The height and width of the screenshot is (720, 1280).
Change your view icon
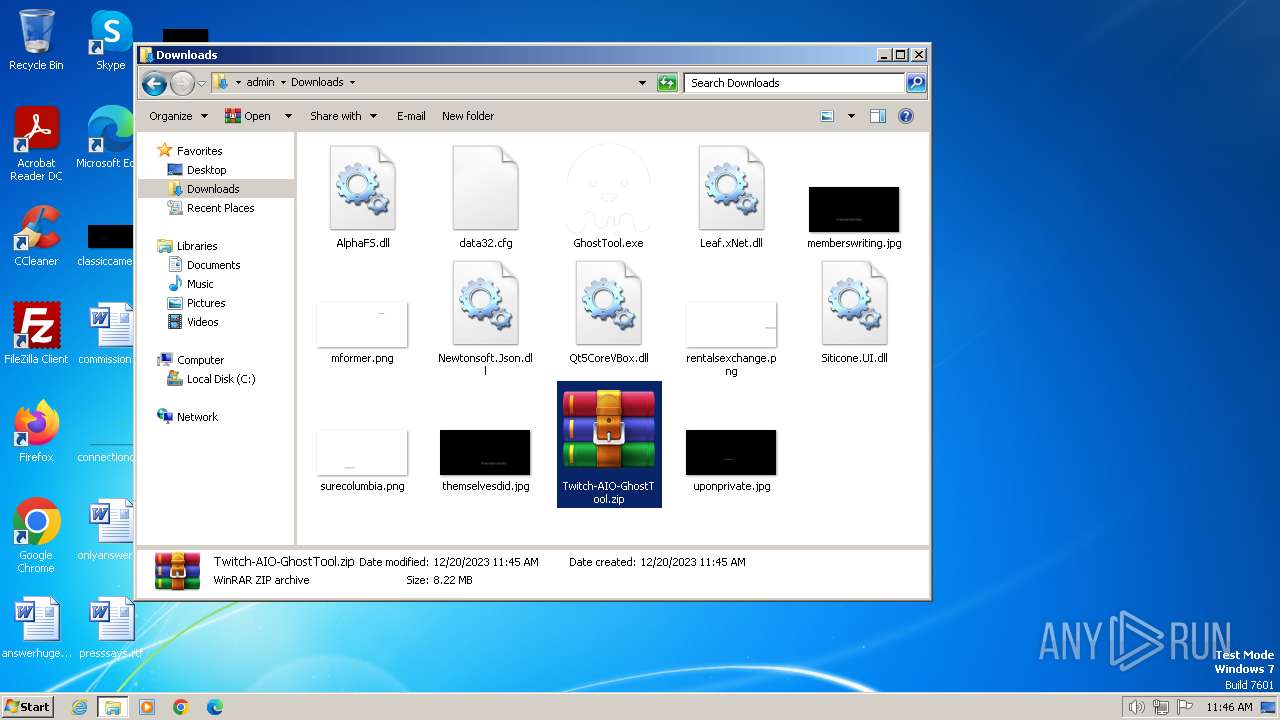coord(827,116)
